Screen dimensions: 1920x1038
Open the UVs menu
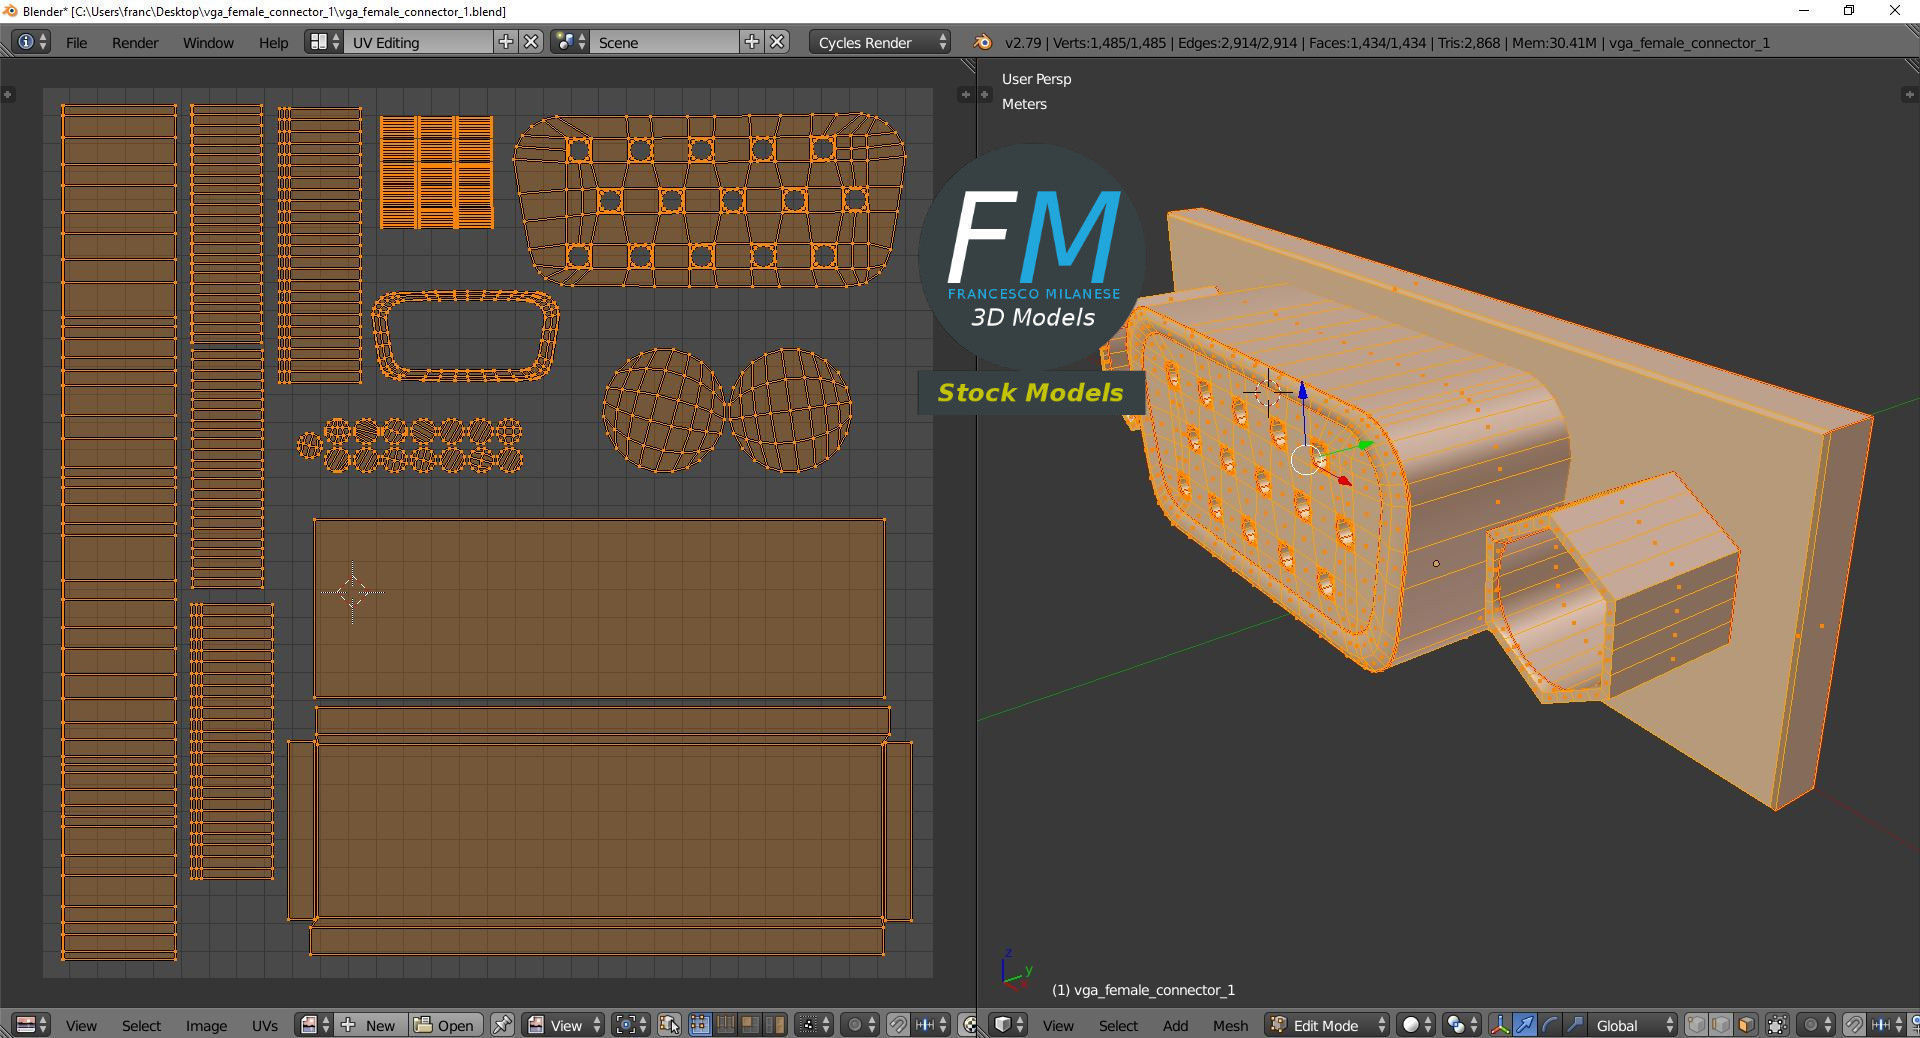coord(265,1026)
